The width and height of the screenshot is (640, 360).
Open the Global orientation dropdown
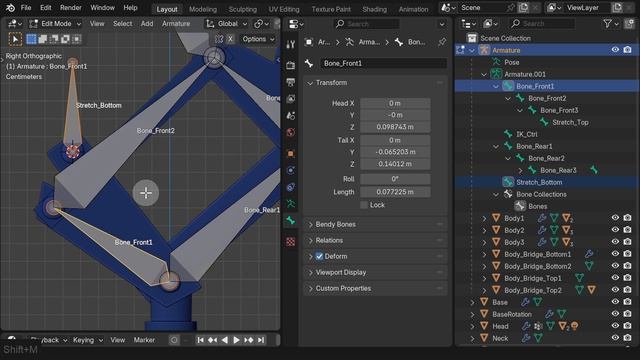point(226,24)
